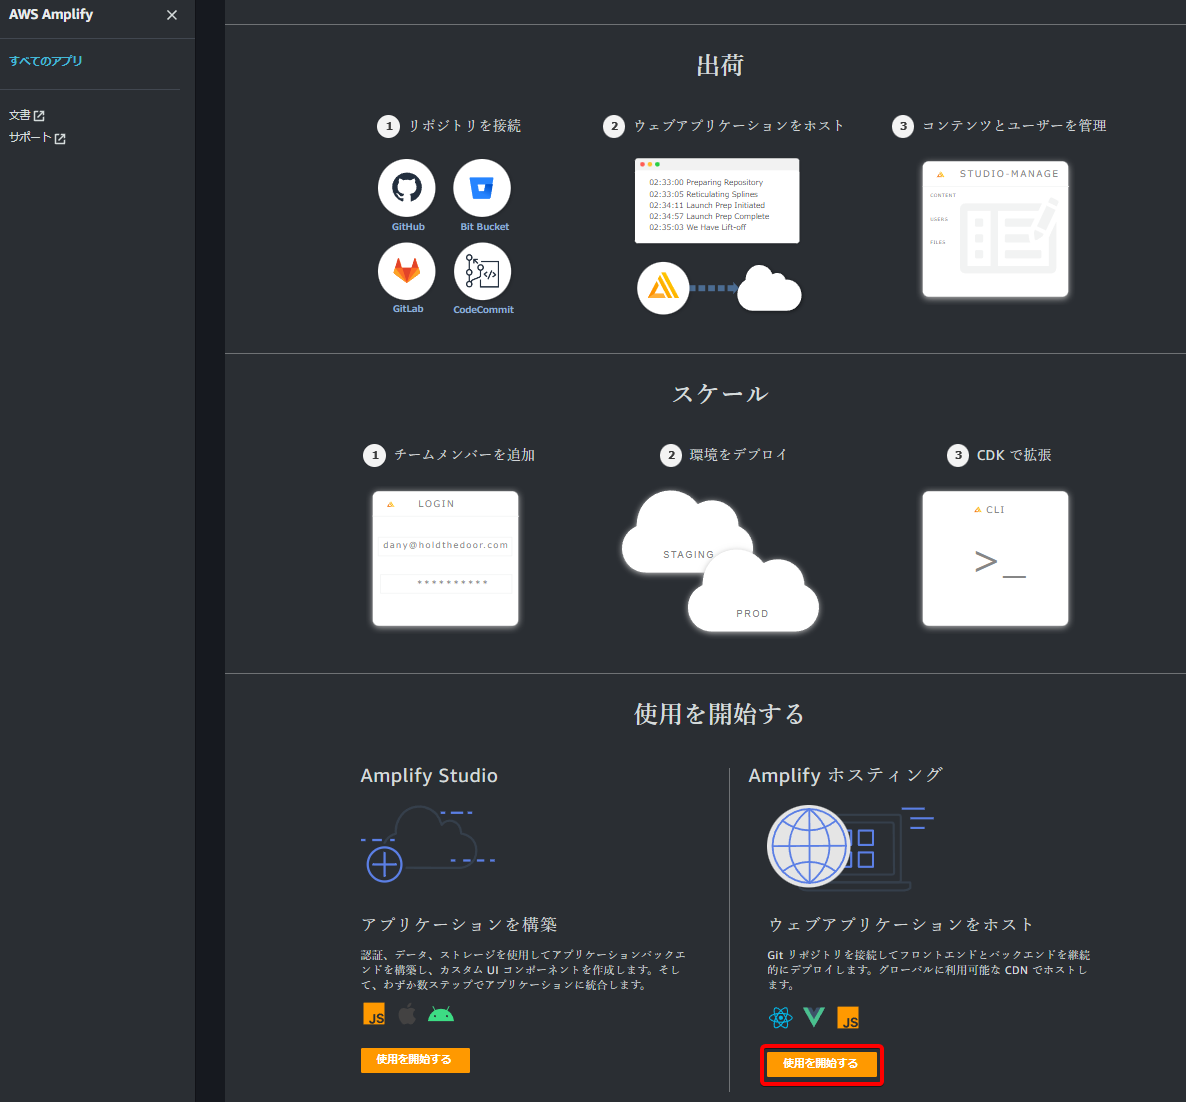Click the React framework icon
This screenshot has width=1186, height=1102.
781,1017
